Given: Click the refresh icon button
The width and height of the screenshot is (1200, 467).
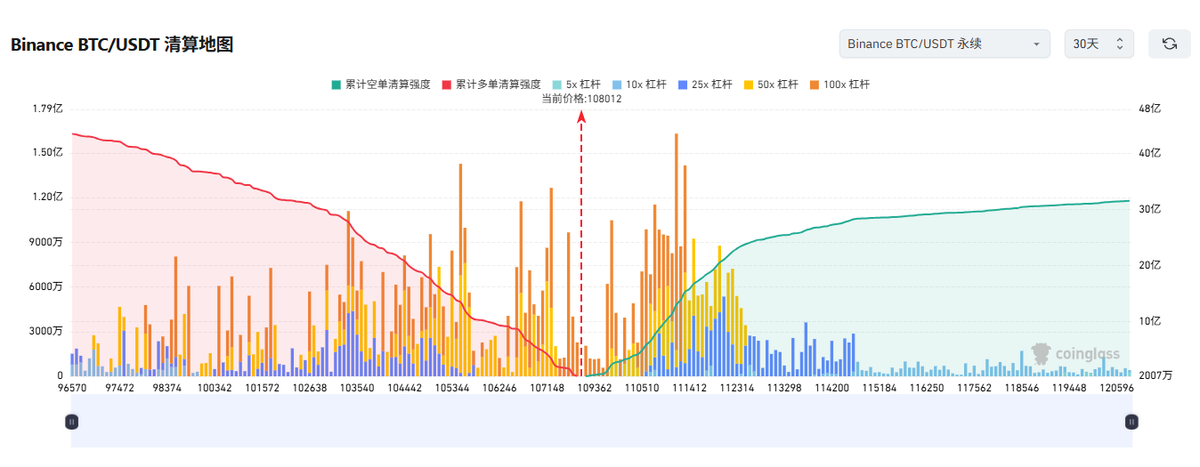Looking at the screenshot, I should point(1169,44).
